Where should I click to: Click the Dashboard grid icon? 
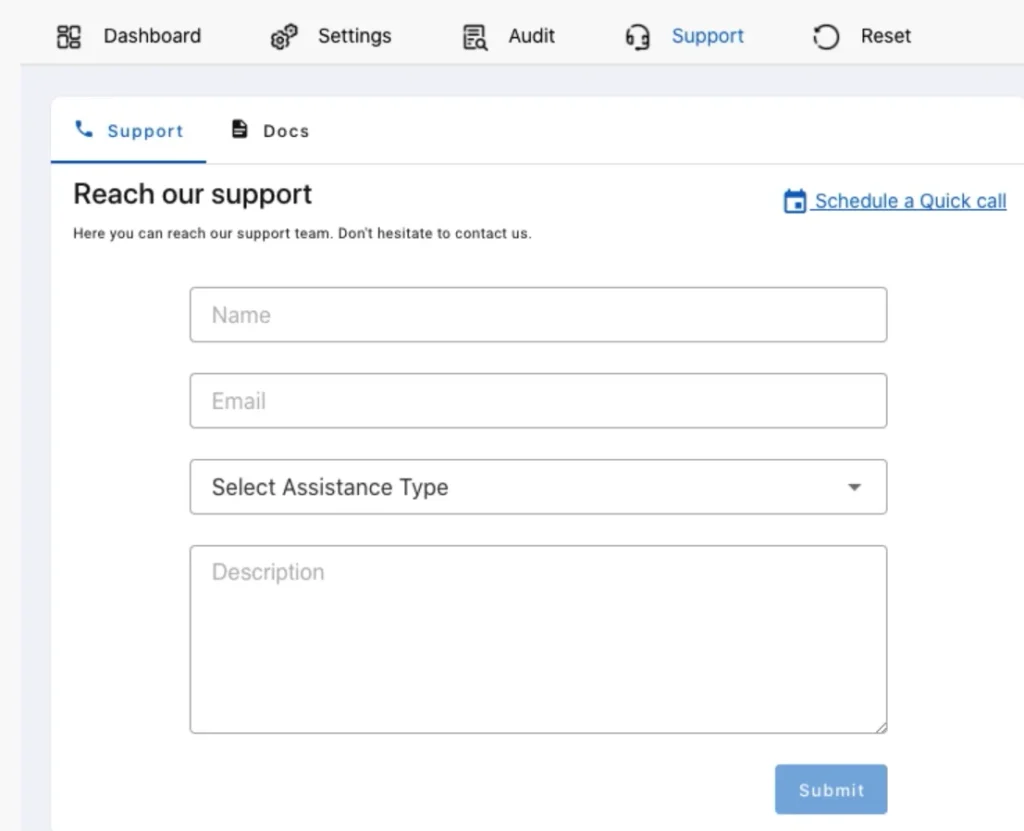pos(69,36)
